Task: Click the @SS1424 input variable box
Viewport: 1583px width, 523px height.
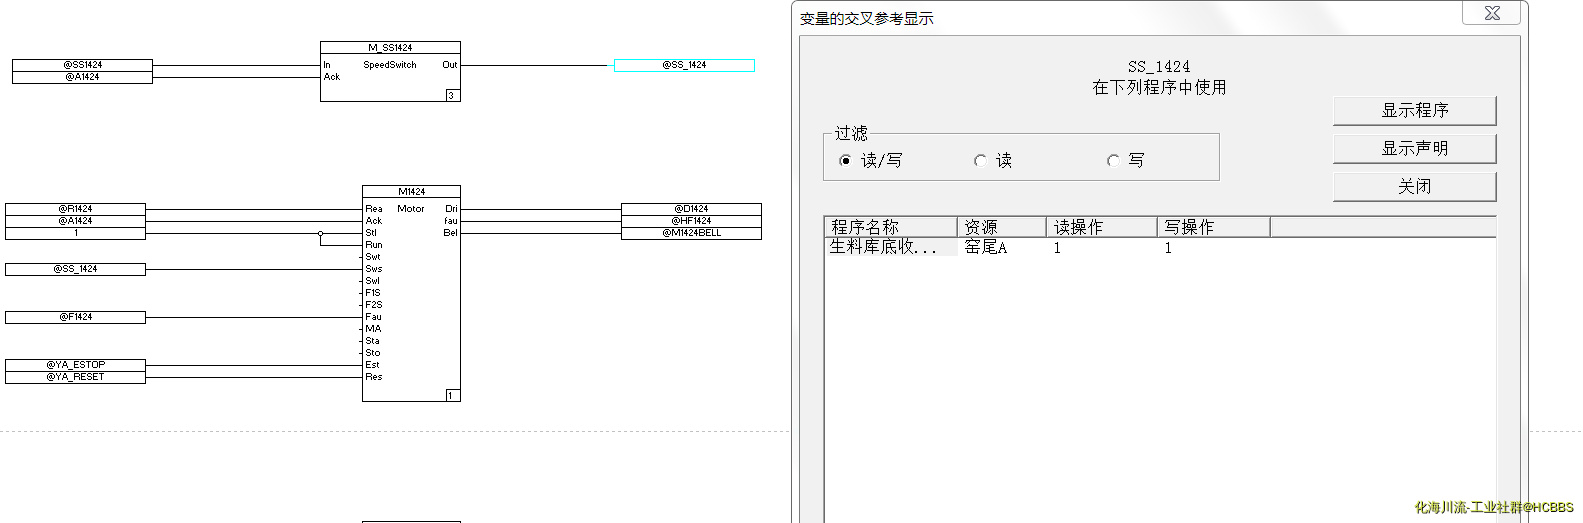Action: click(82, 64)
